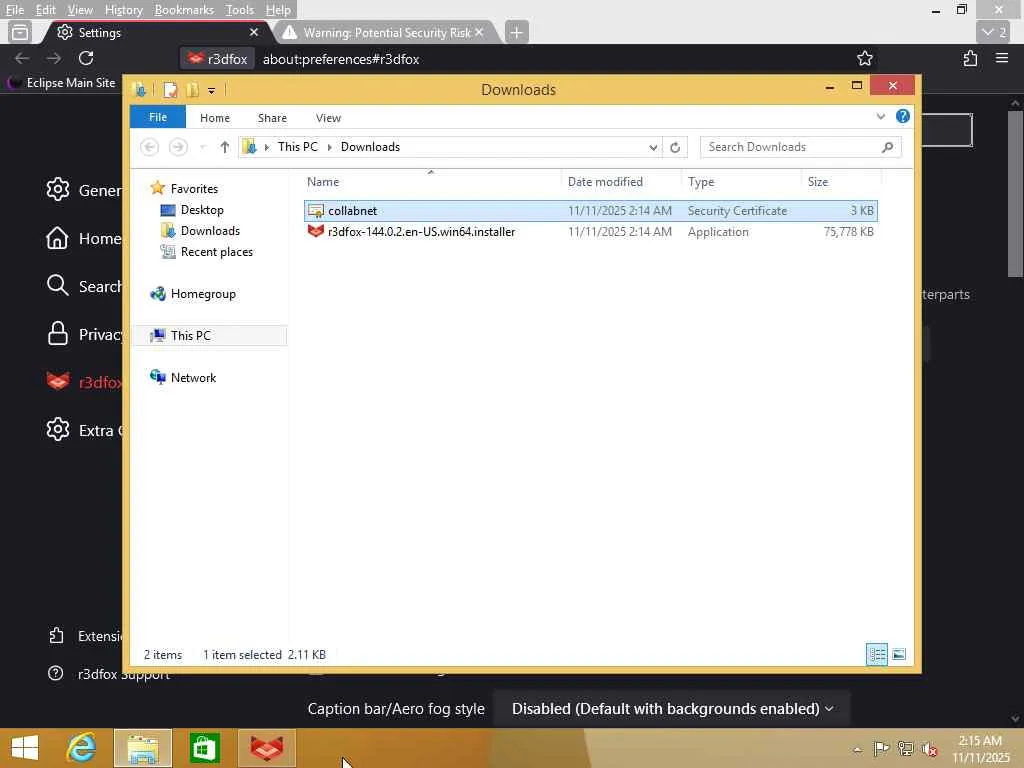This screenshot has width=1024, height=768.
Task: Open the View ribbon tab
Action: pos(328,118)
